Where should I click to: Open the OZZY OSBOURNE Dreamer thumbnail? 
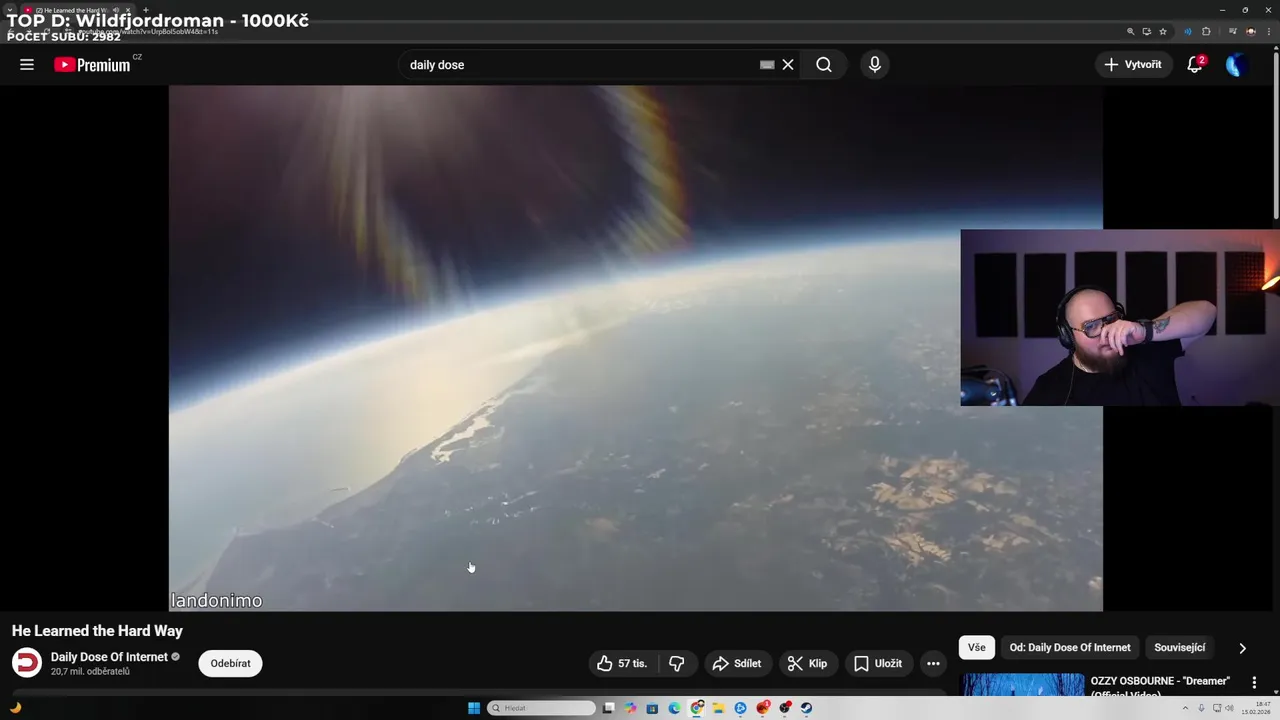pos(1022,685)
